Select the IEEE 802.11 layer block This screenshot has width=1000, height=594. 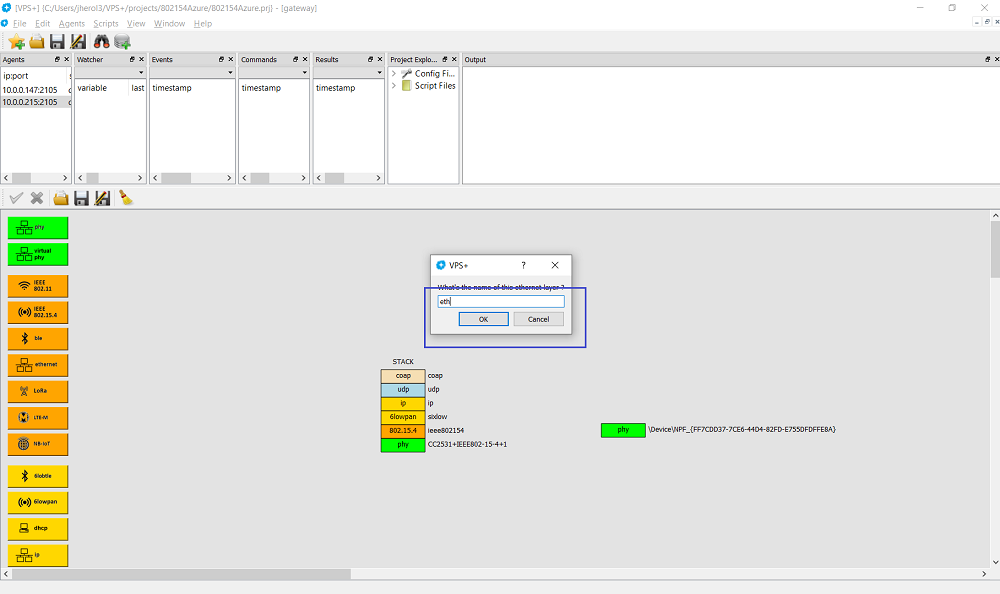38,286
